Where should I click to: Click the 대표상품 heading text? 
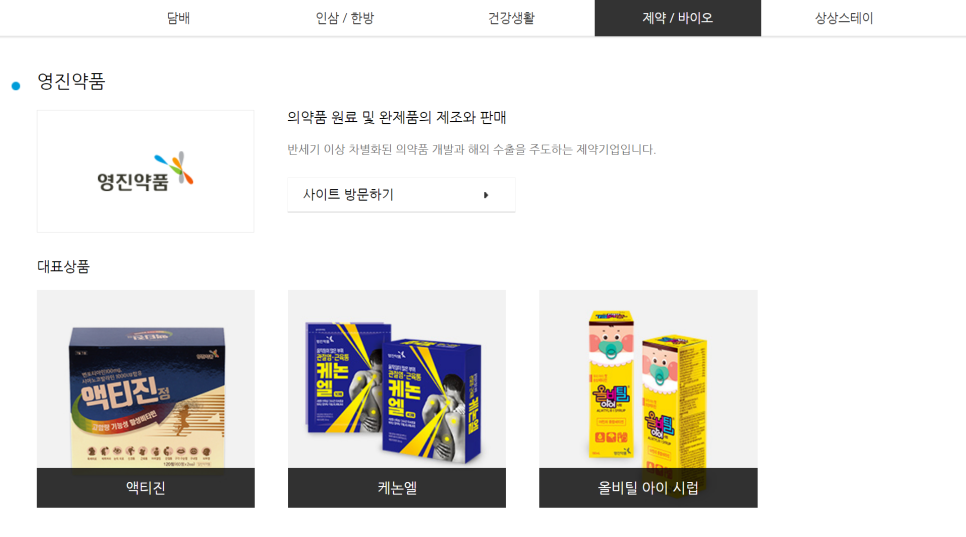(63, 267)
